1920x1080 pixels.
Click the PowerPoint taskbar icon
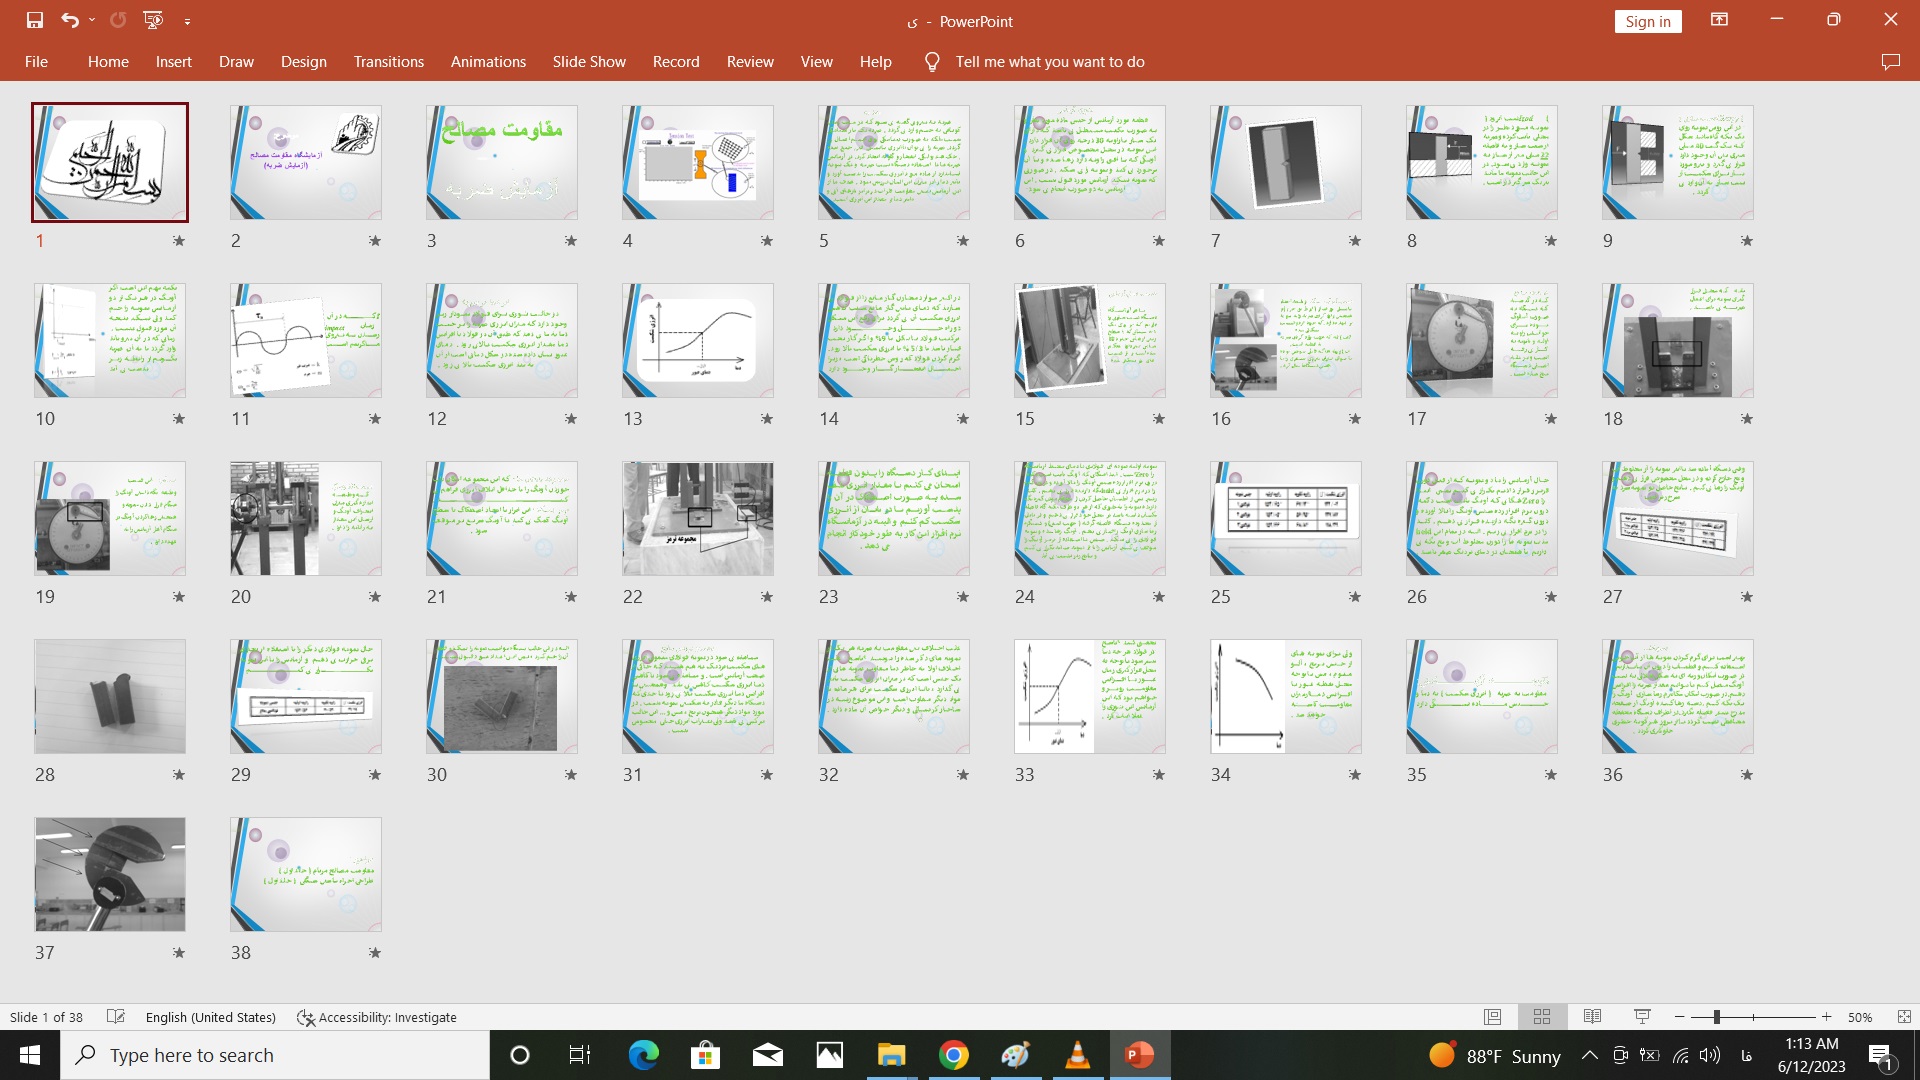(1139, 1055)
